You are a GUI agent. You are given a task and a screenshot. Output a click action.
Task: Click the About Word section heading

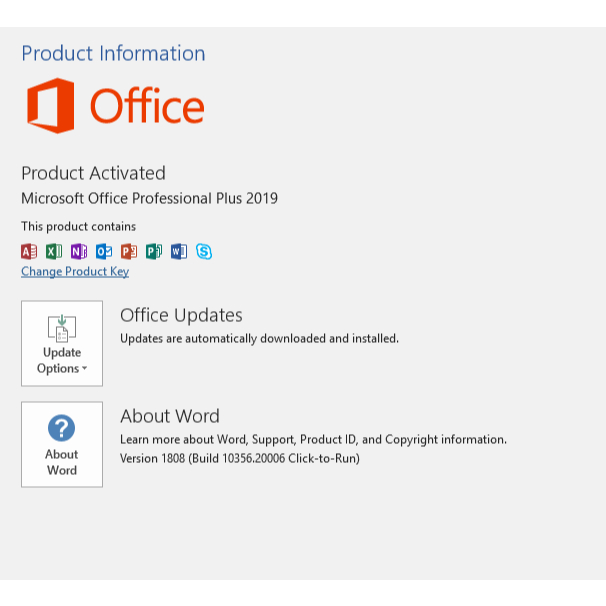pyautogui.click(x=170, y=416)
